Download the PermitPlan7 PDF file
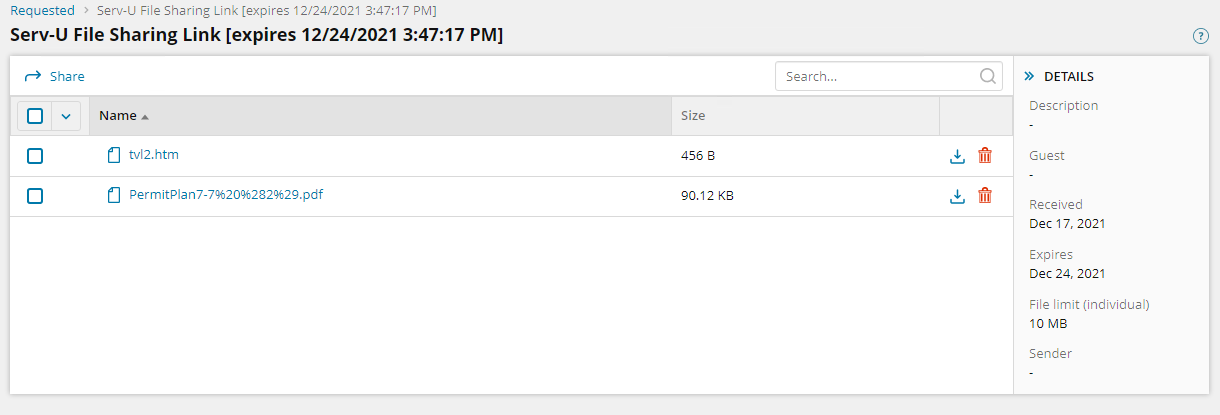 (957, 196)
